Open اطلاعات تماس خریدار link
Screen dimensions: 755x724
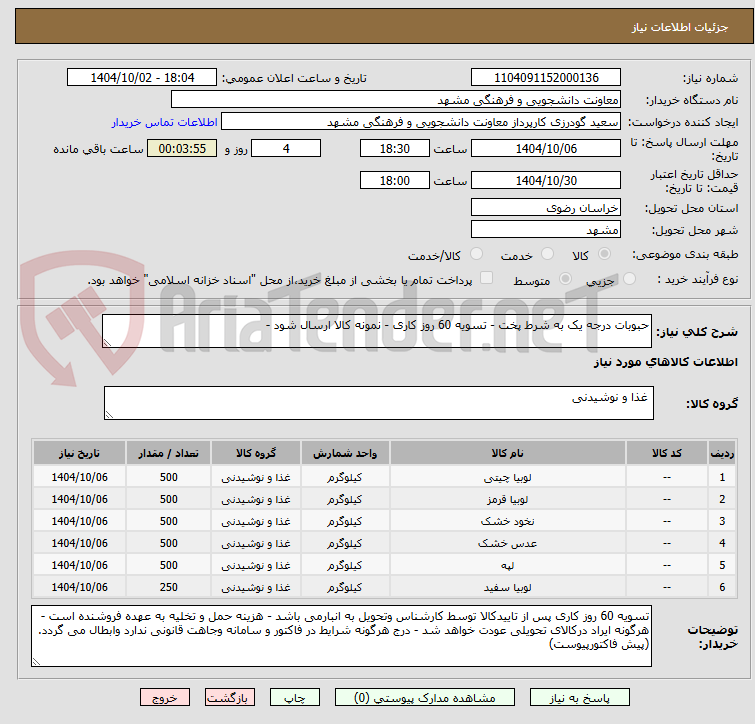(165, 122)
